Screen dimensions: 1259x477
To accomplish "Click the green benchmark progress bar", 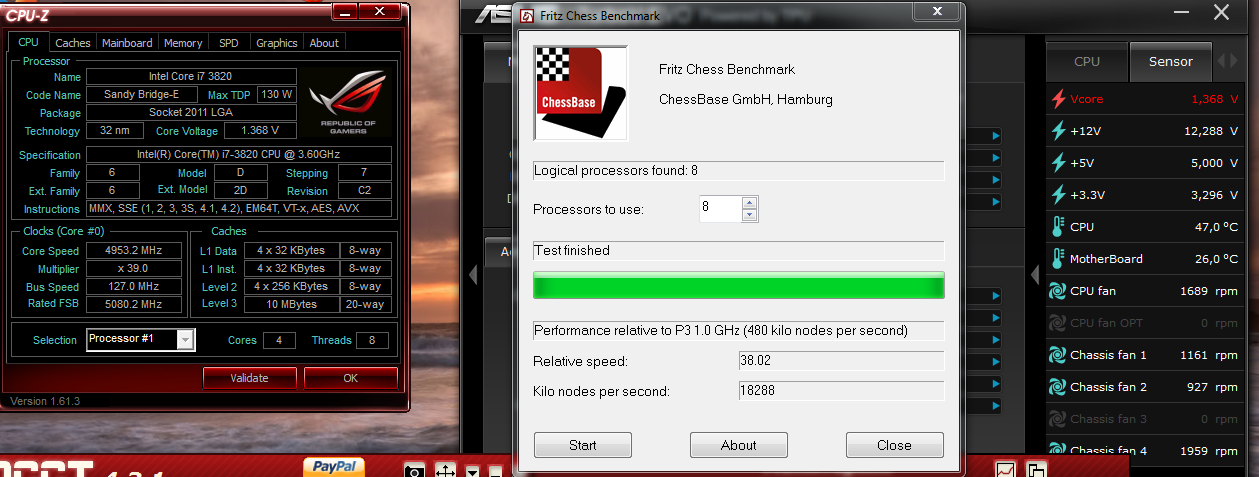I will pos(739,285).
